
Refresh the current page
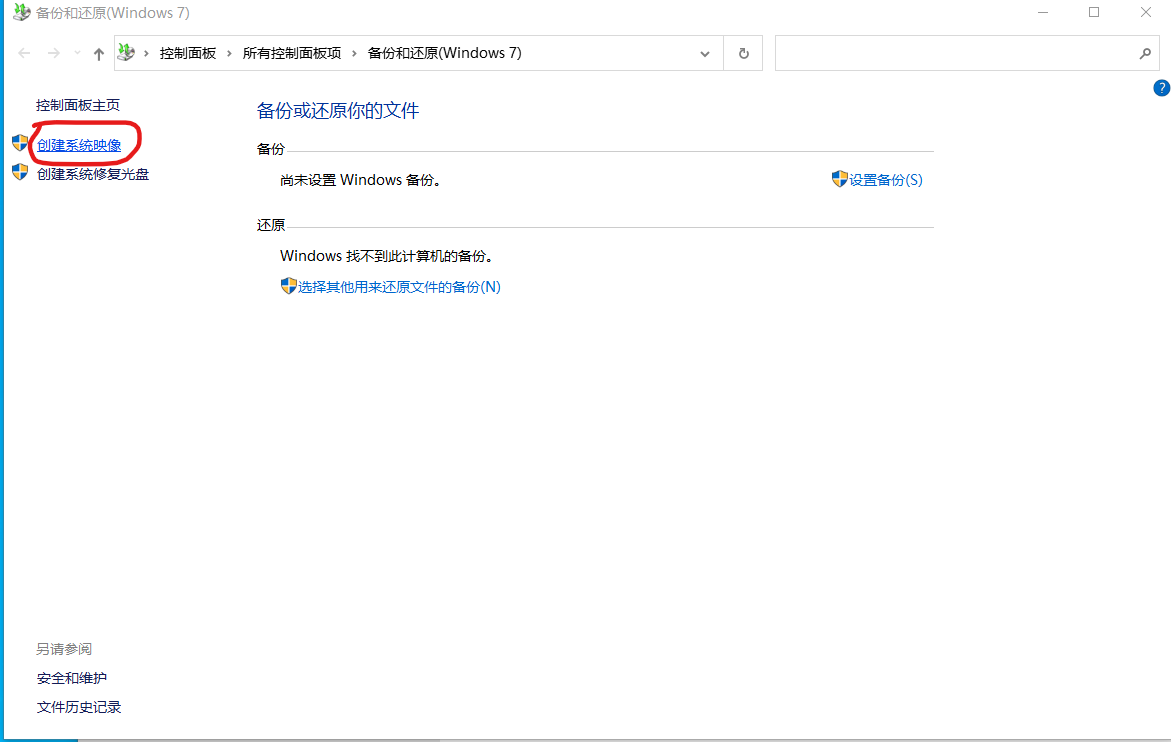tap(743, 53)
